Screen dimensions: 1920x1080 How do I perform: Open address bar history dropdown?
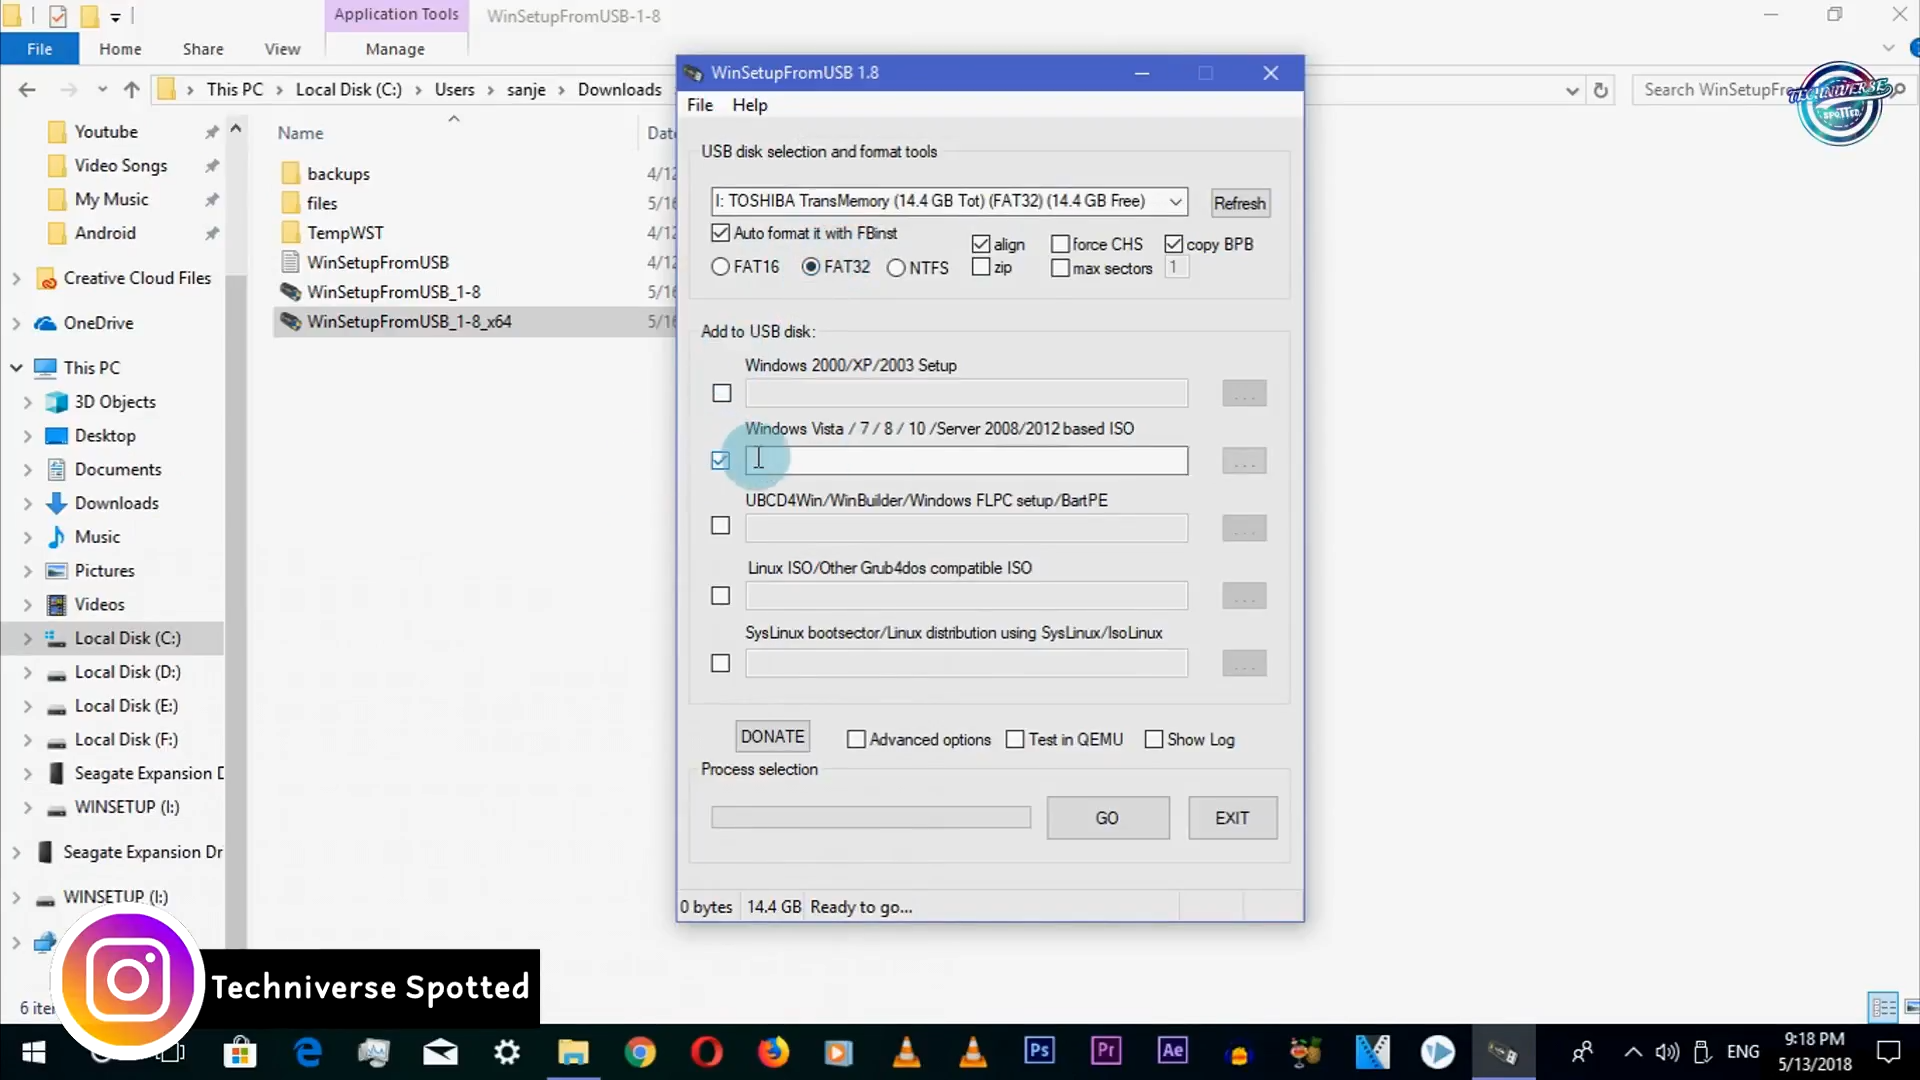click(1572, 90)
